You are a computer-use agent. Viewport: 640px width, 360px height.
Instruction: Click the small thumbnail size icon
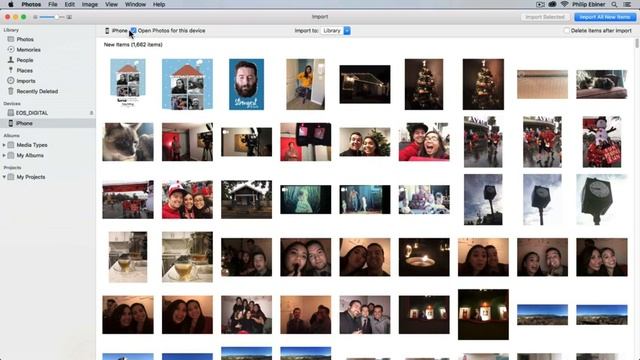tap(36, 17)
